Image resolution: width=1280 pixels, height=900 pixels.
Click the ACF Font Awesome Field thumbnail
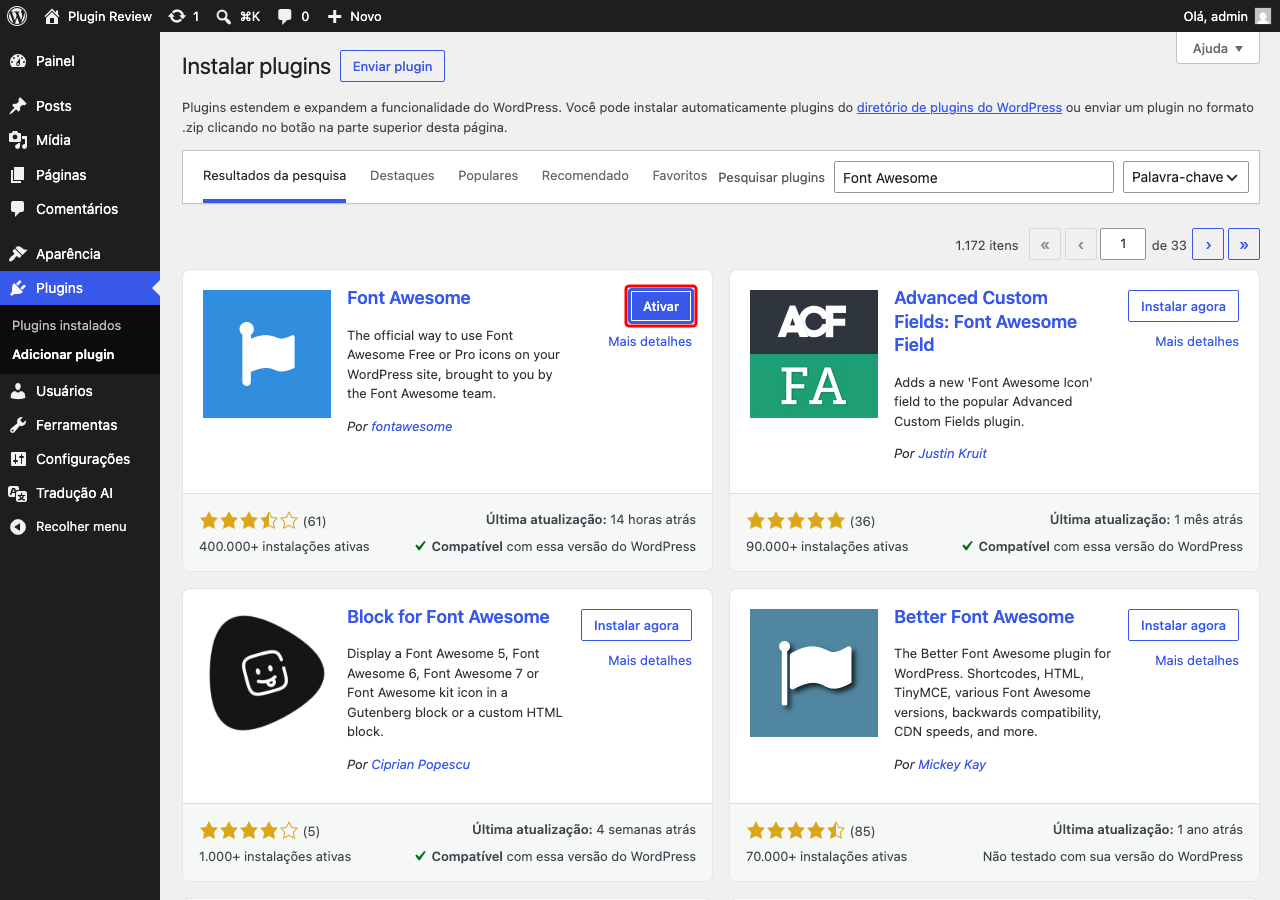pyautogui.click(x=814, y=354)
